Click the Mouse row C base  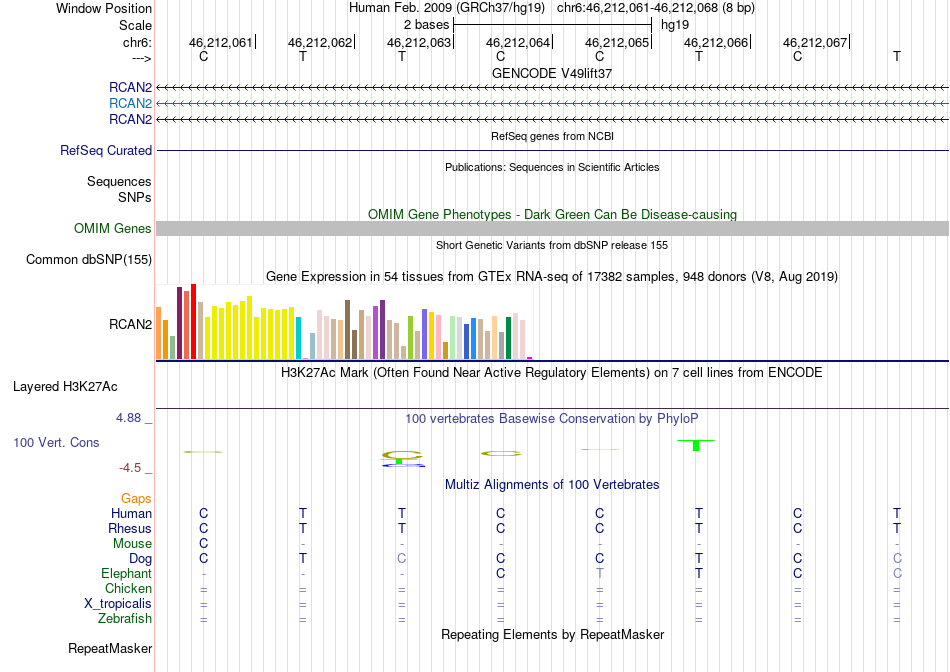pos(204,544)
